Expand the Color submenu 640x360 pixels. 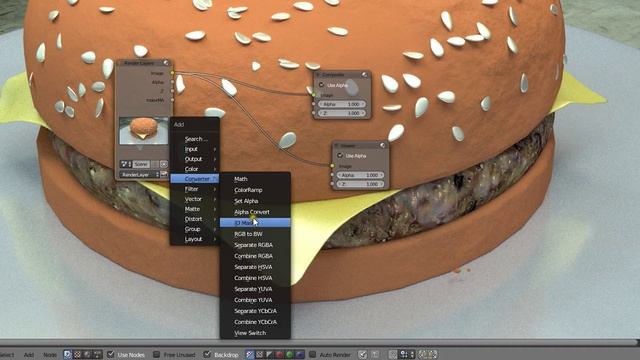coord(195,169)
